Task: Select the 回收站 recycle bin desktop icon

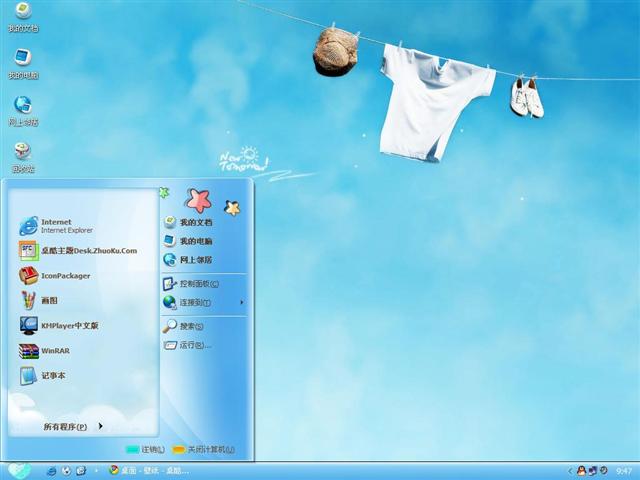Action: [23, 158]
